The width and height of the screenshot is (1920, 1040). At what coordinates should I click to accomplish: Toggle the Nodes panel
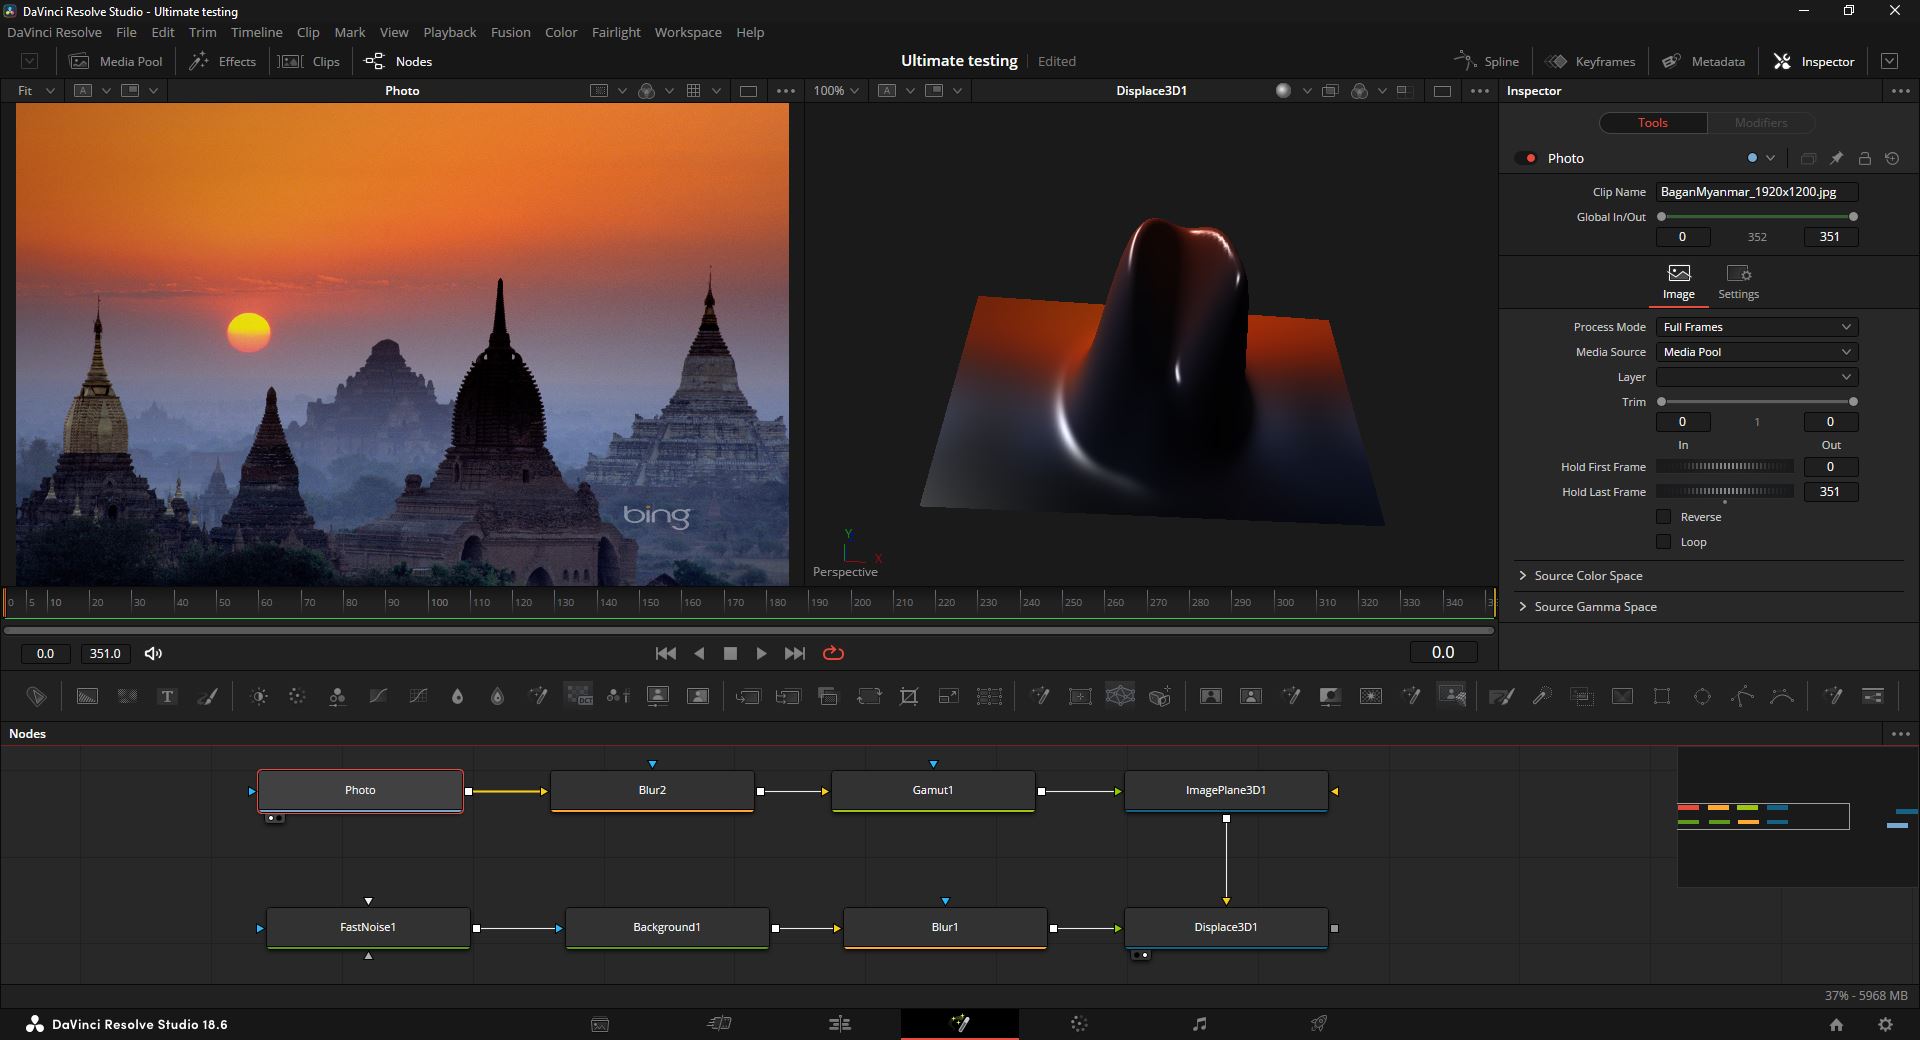coord(398,61)
